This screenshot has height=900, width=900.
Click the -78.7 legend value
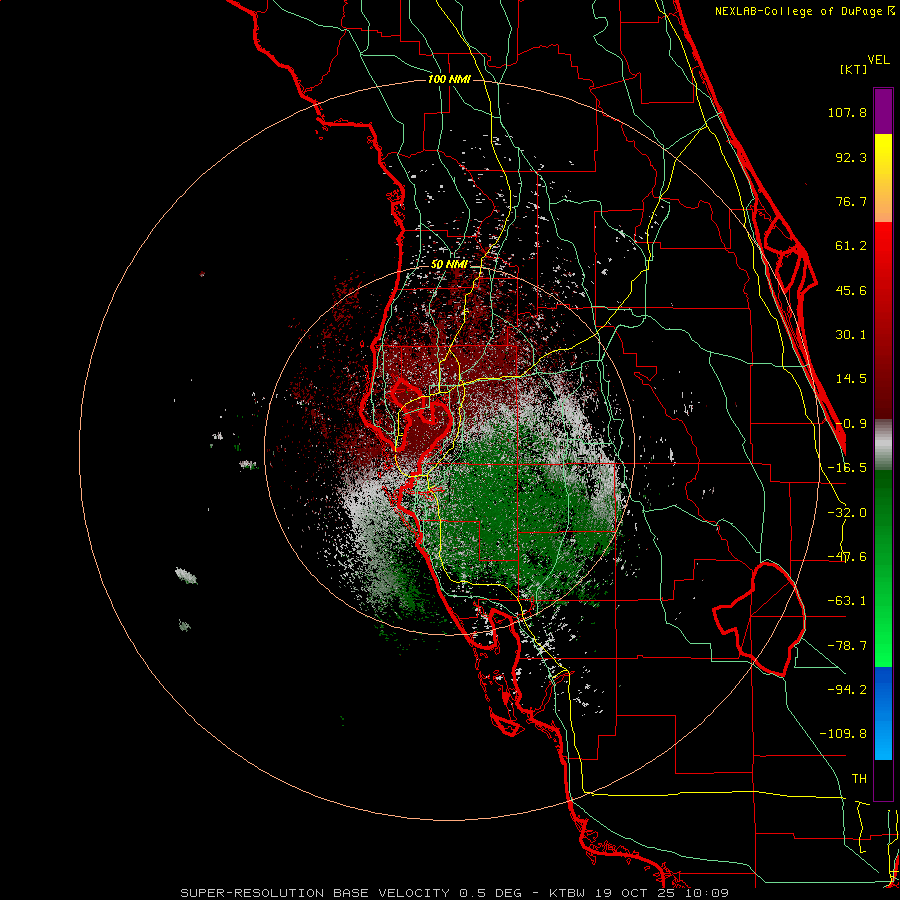click(847, 646)
